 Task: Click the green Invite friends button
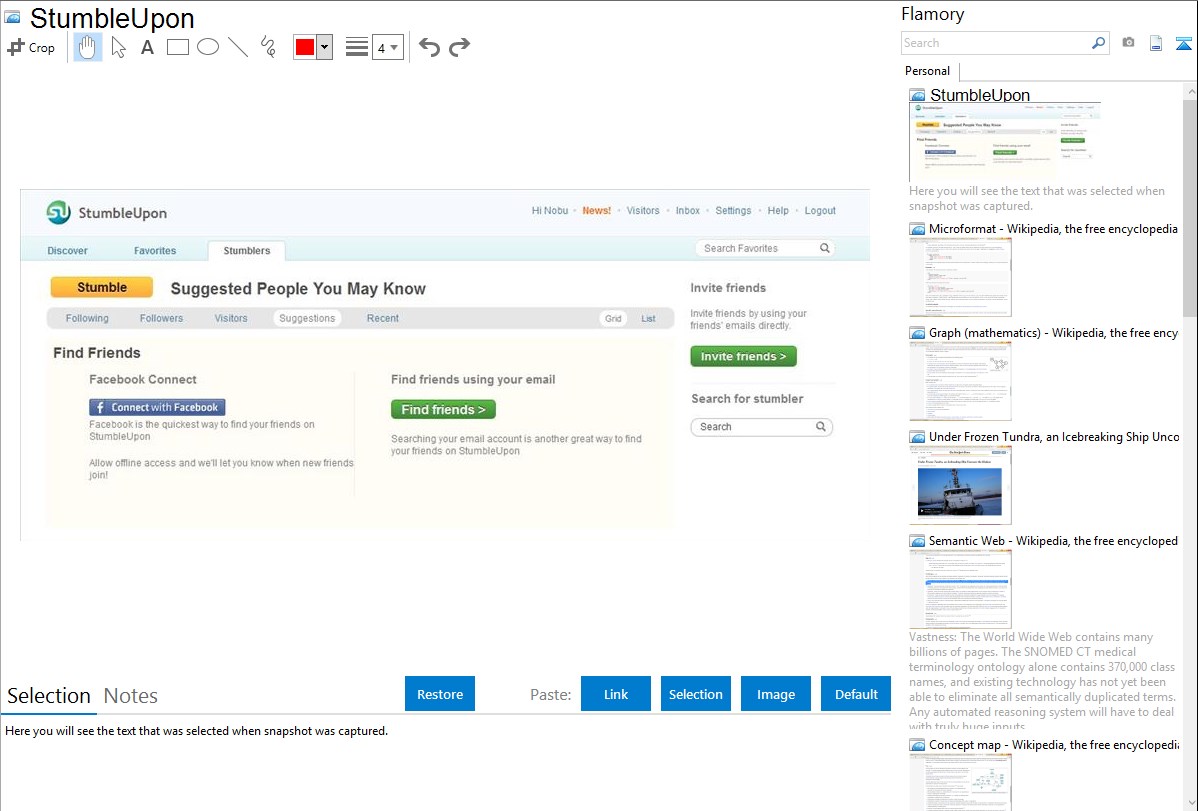pyautogui.click(x=743, y=356)
